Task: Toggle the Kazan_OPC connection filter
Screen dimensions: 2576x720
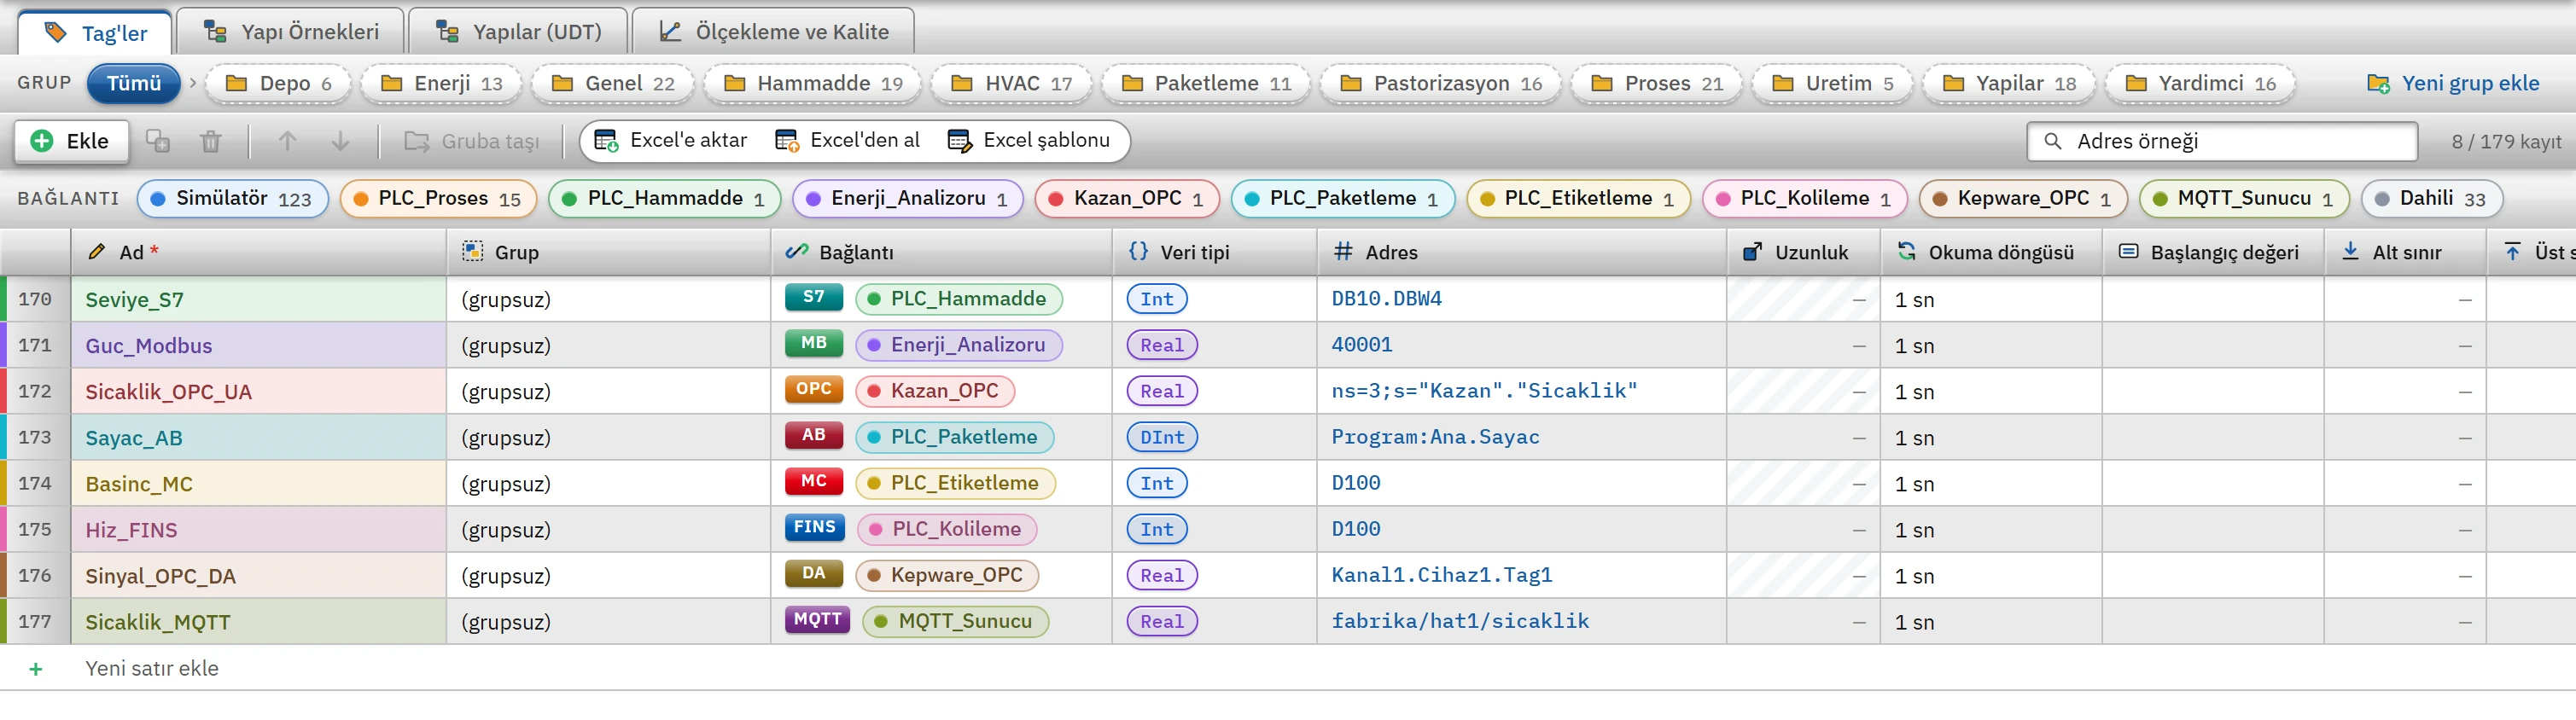Action: (1127, 199)
